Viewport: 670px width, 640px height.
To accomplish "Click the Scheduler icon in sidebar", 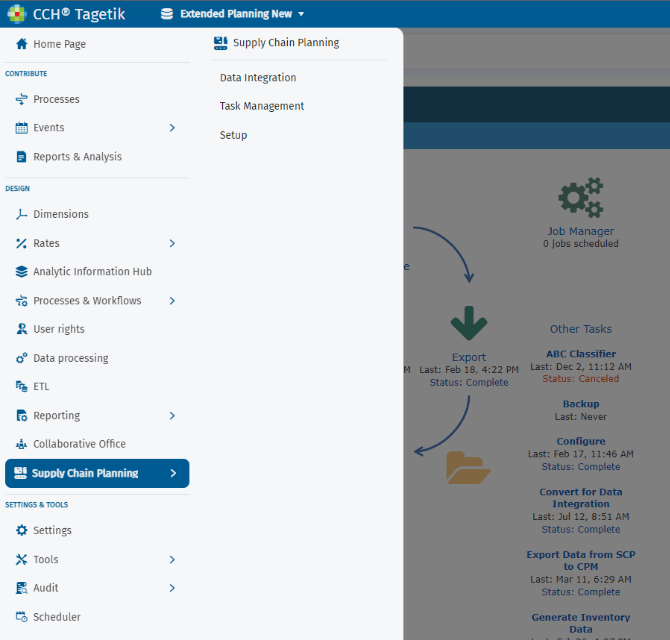I will tap(21, 617).
